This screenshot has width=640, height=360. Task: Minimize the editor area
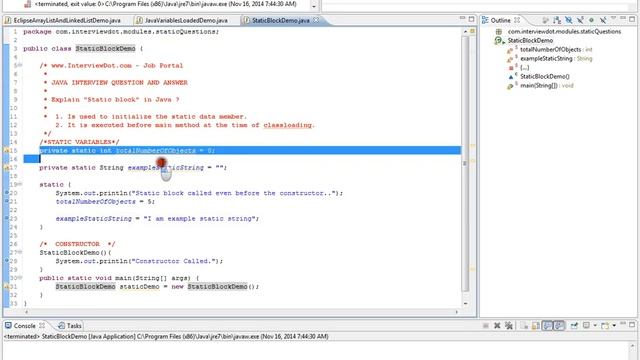click(462, 18)
